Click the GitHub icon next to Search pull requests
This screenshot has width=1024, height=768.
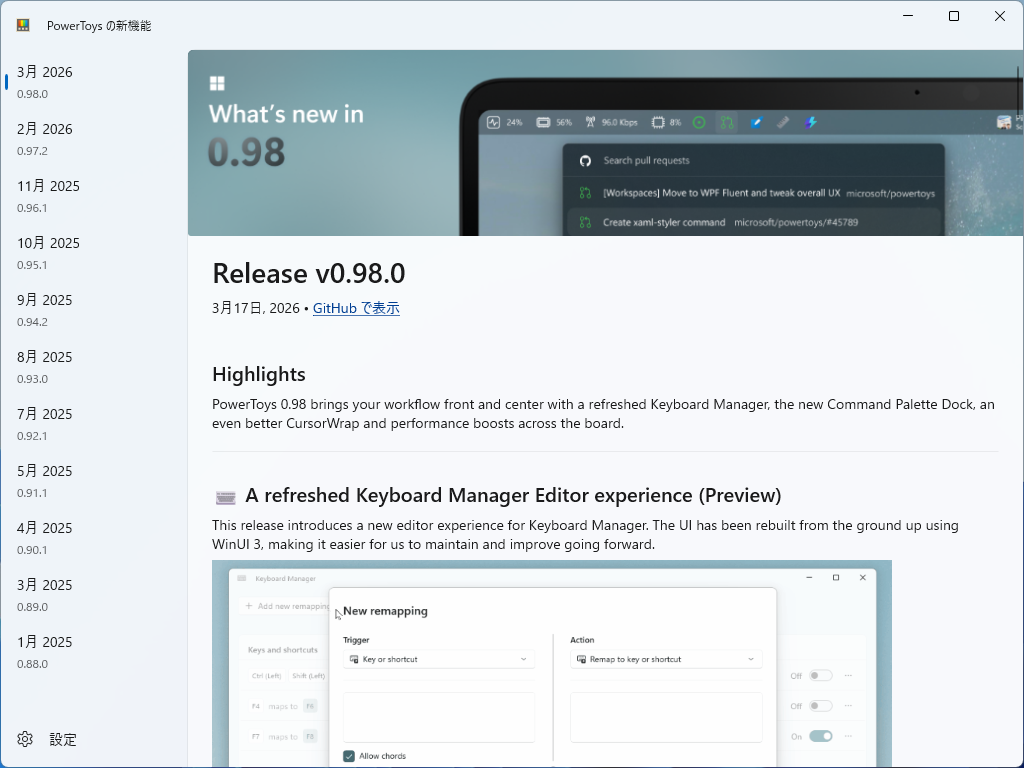(587, 160)
